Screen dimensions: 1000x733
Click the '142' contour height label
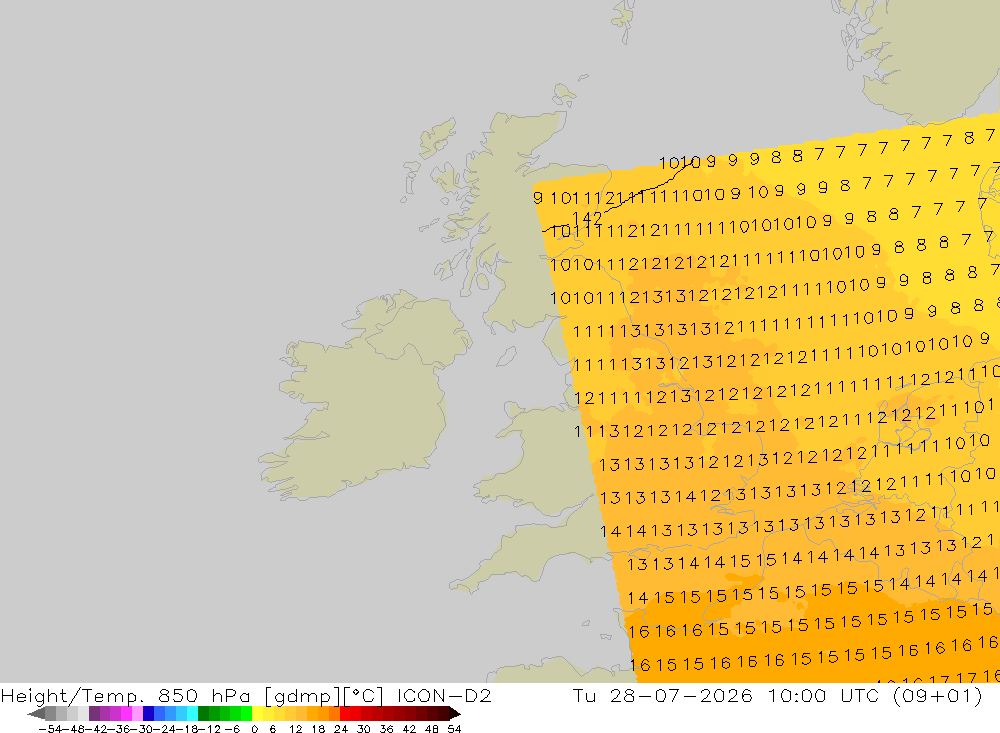coord(587,218)
